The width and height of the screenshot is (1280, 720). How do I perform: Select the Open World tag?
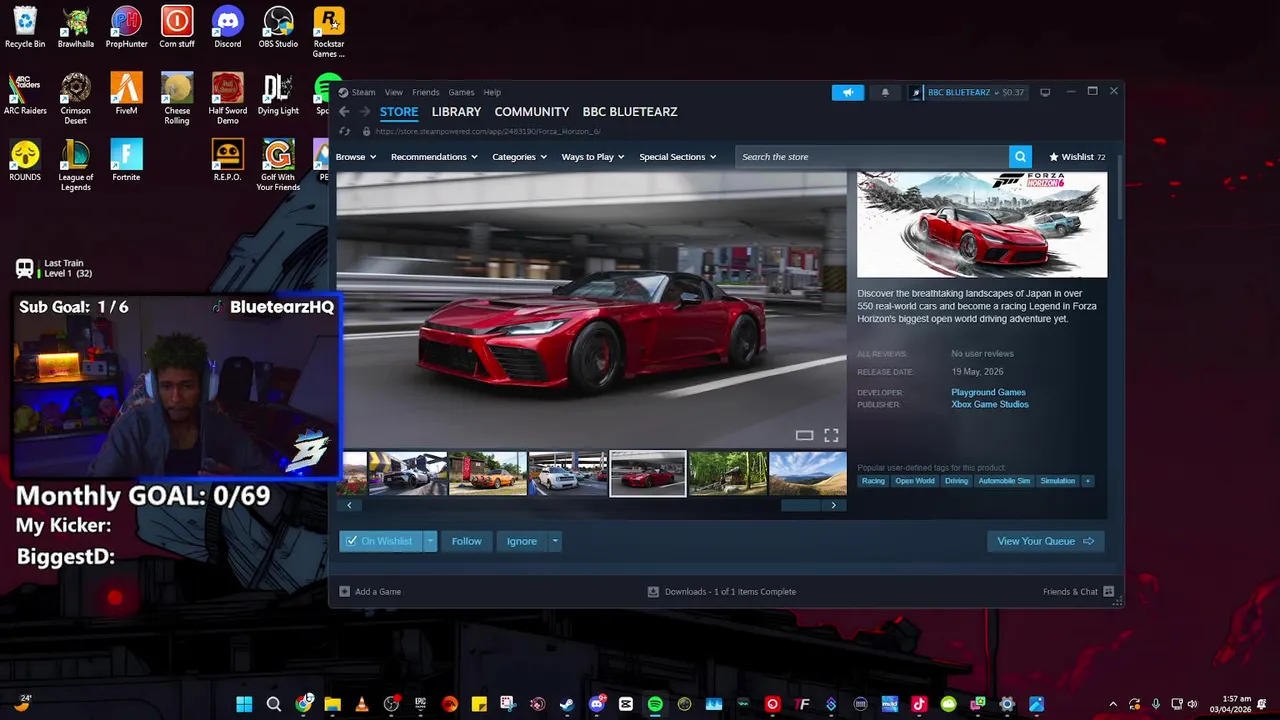pyautogui.click(x=915, y=481)
